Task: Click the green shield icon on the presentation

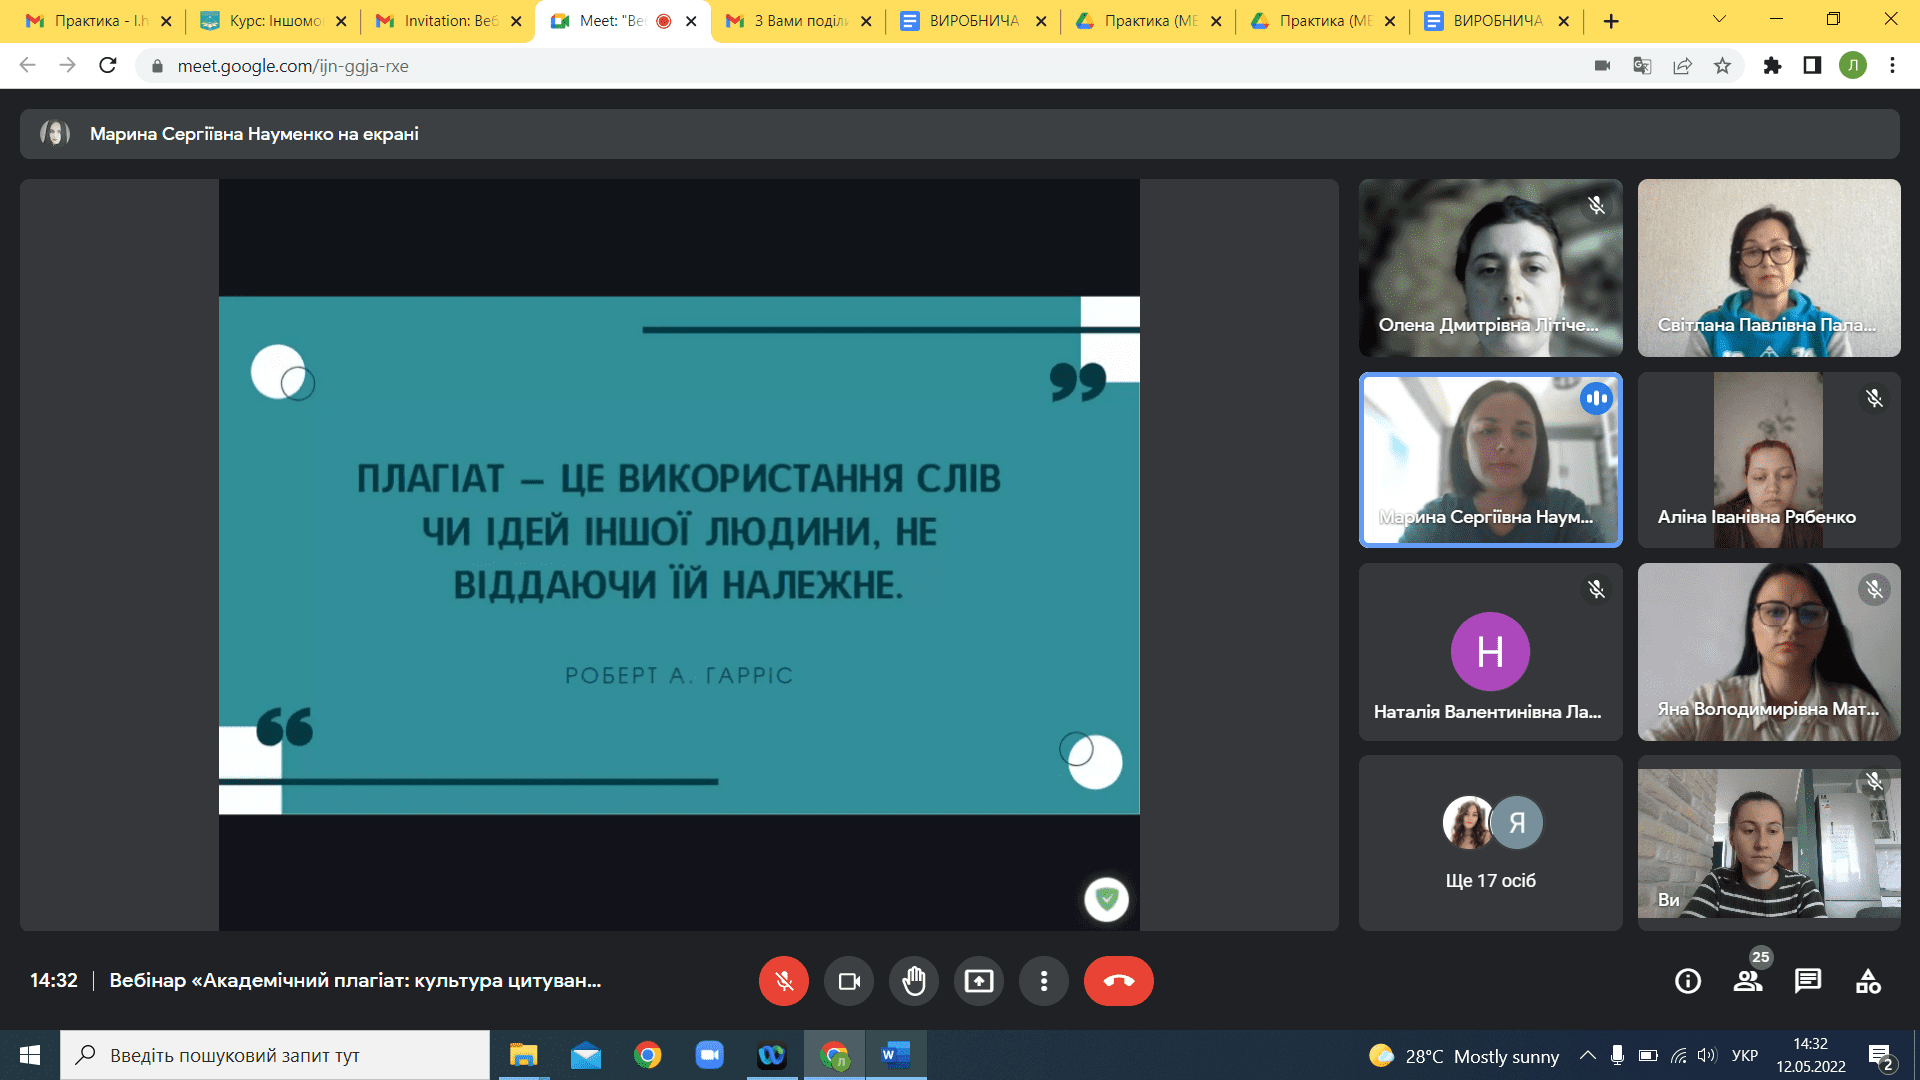Action: tap(1107, 899)
